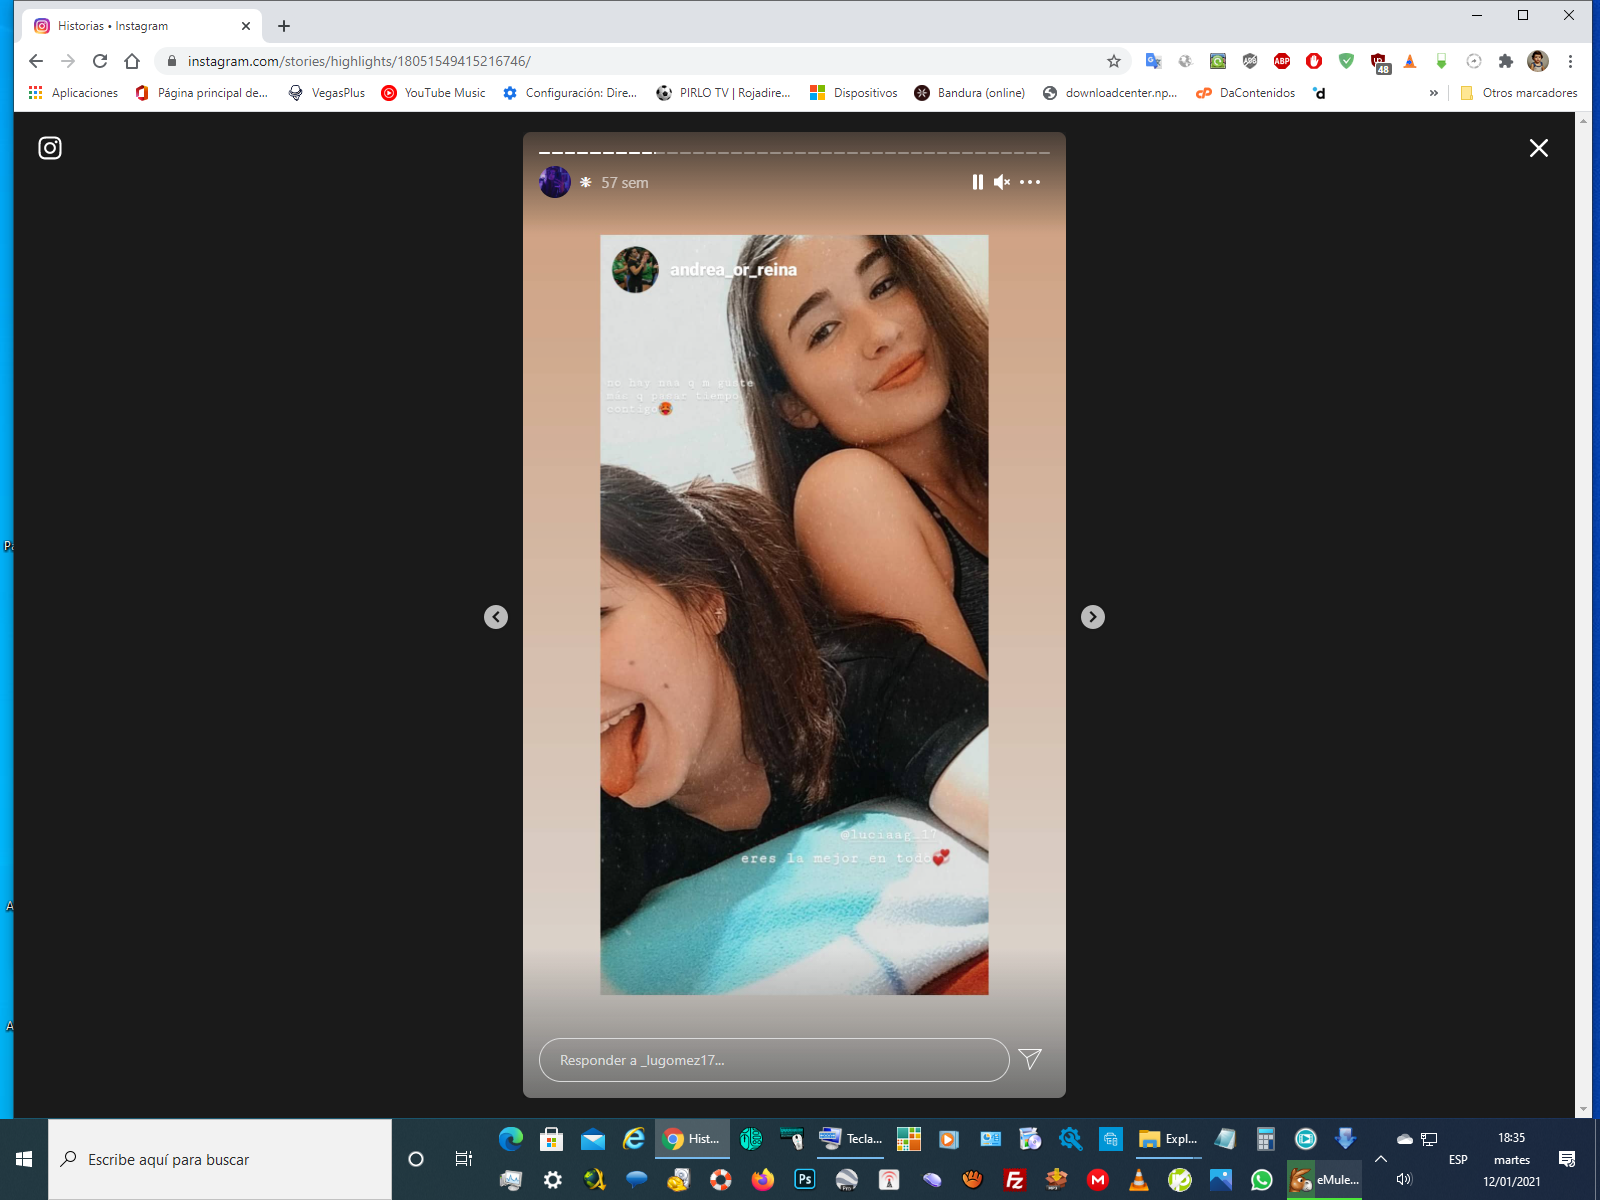Reload the Instagram page
Image resolution: width=1600 pixels, height=1200 pixels.
coord(100,61)
